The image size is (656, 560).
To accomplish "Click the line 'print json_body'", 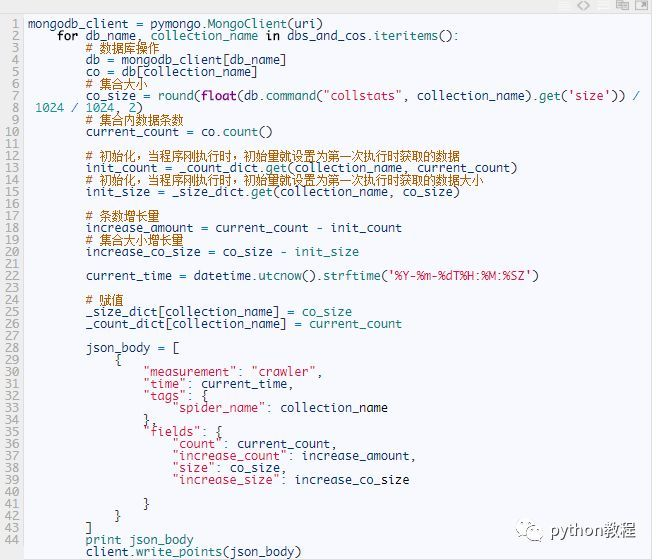I will click(x=140, y=540).
